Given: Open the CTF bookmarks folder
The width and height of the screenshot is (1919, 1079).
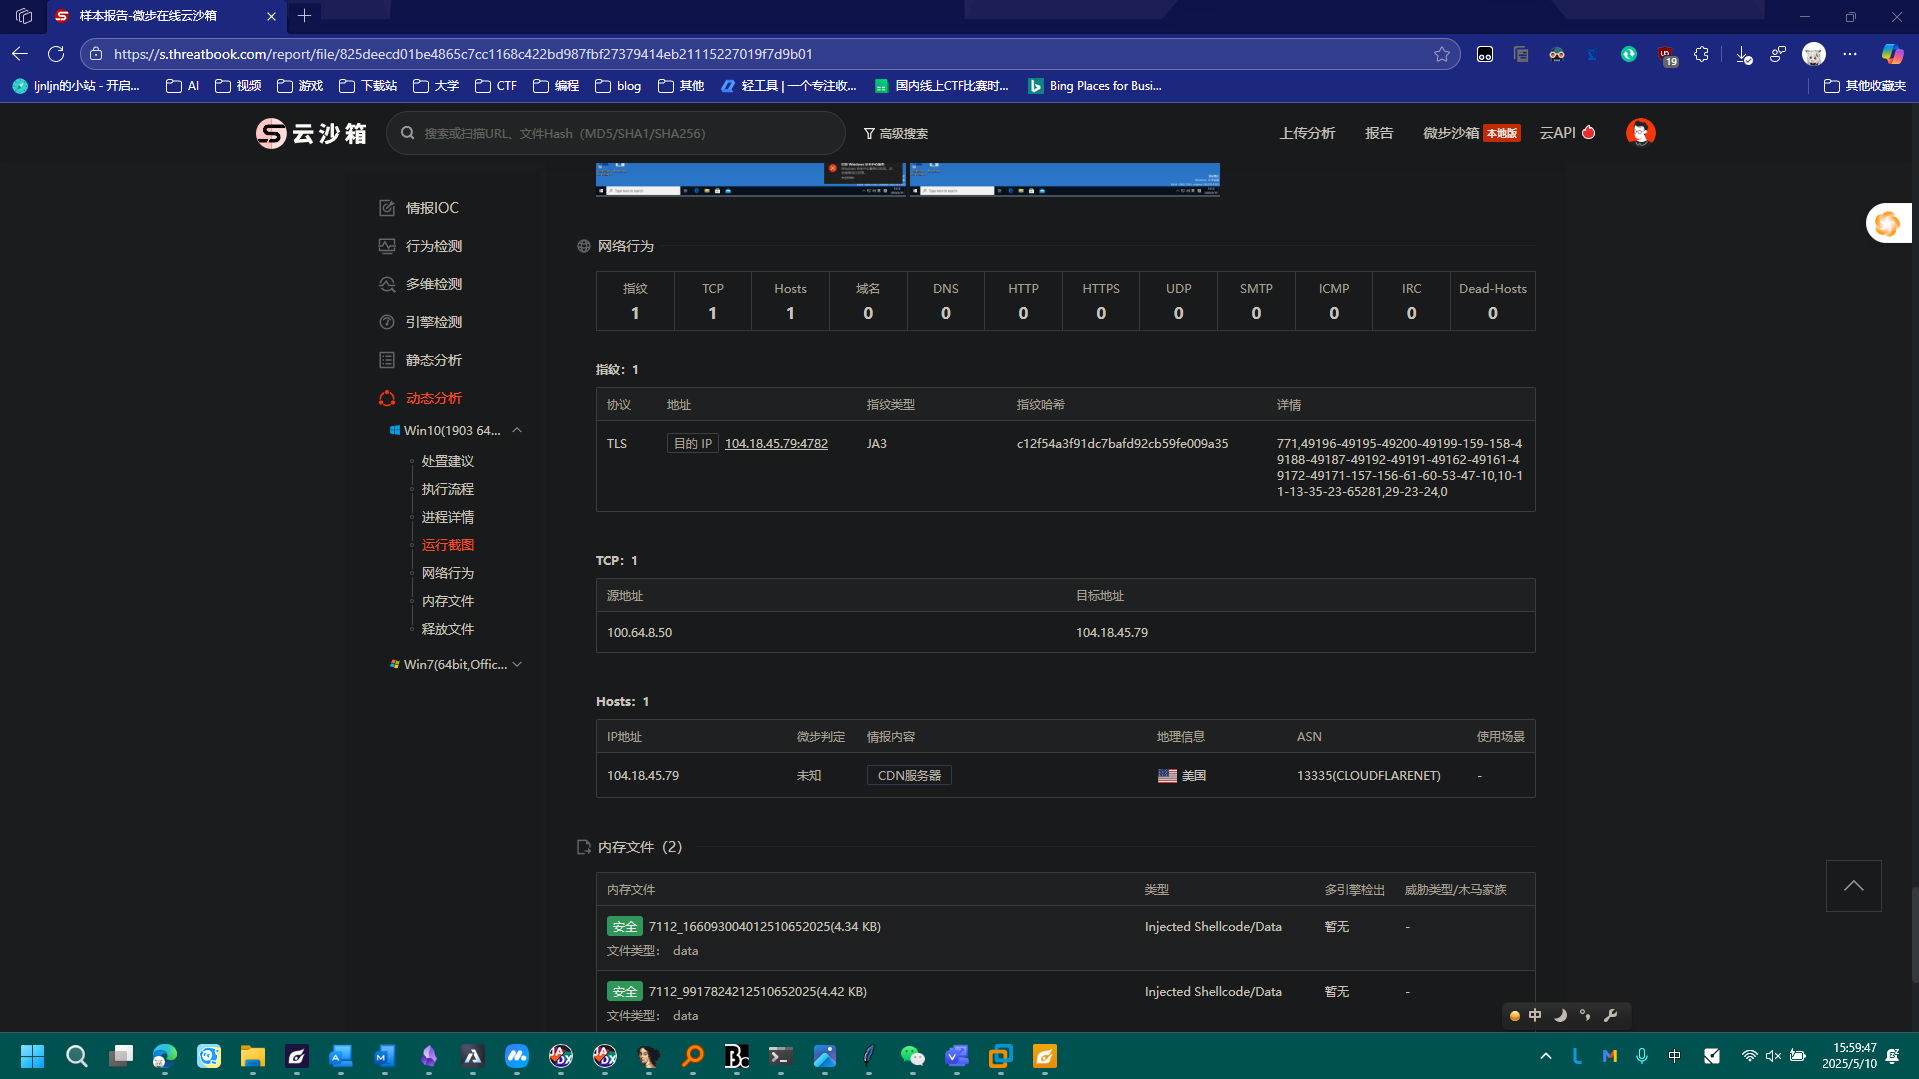Looking at the screenshot, I should 496,86.
